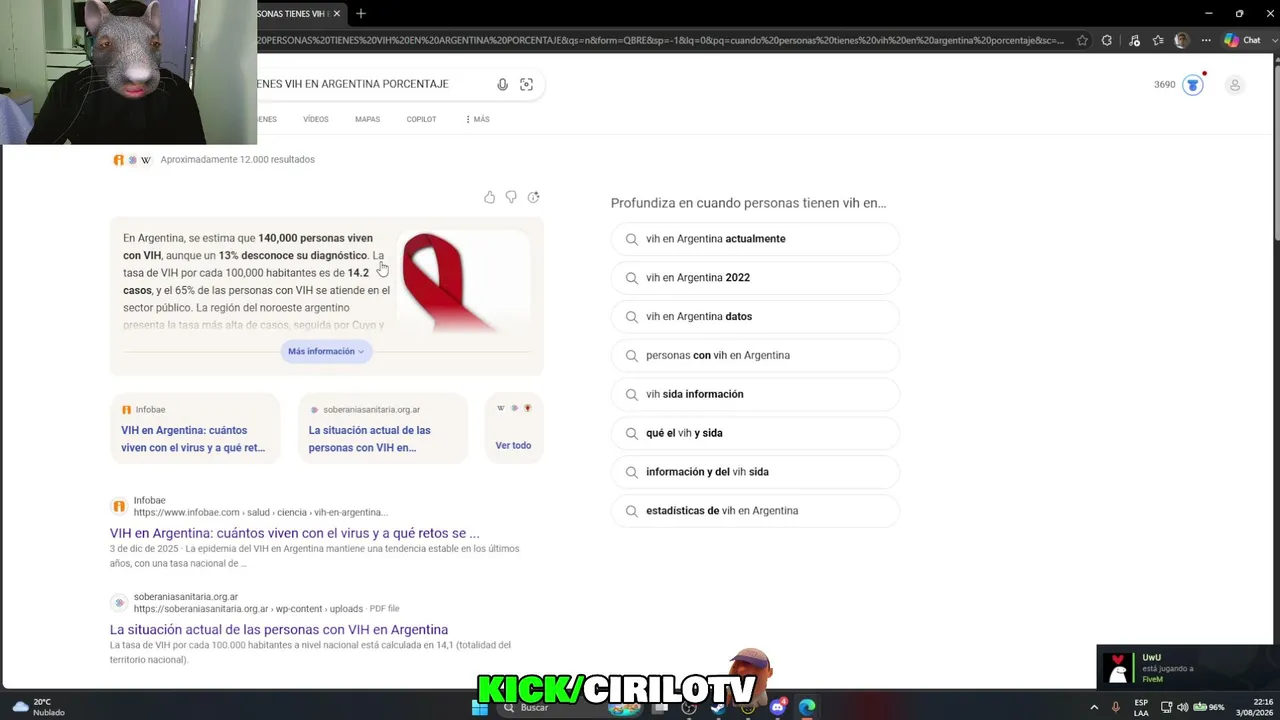Open the Windows Start menu
Image resolution: width=1280 pixels, height=720 pixels.
pyautogui.click(x=480, y=708)
